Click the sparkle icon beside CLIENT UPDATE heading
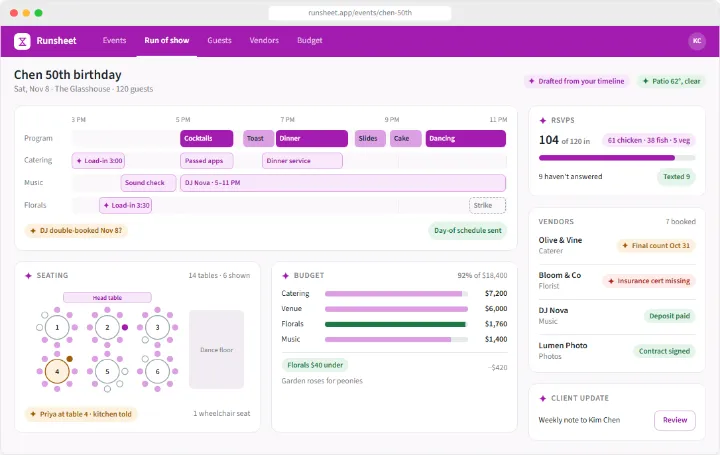This screenshot has width=720, height=455. [x=543, y=398]
